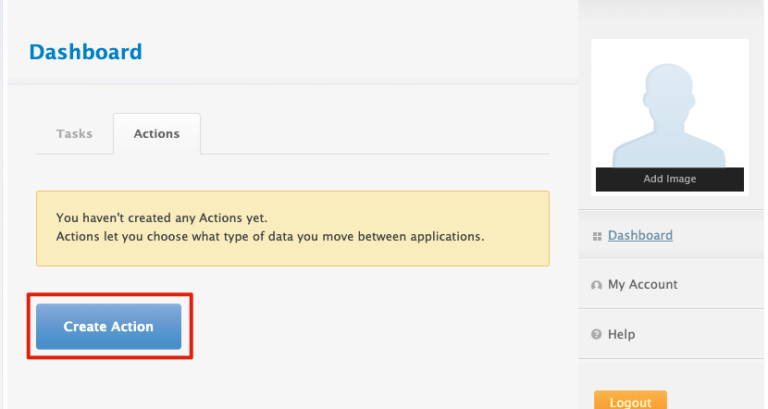Click the Help question mark icon
Screen dimensions: 768x409
597,334
